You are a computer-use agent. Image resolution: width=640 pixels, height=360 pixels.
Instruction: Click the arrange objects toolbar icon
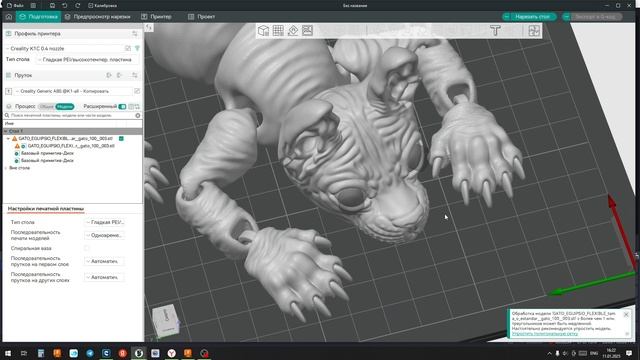pyautogui.click(x=307, y=31)
